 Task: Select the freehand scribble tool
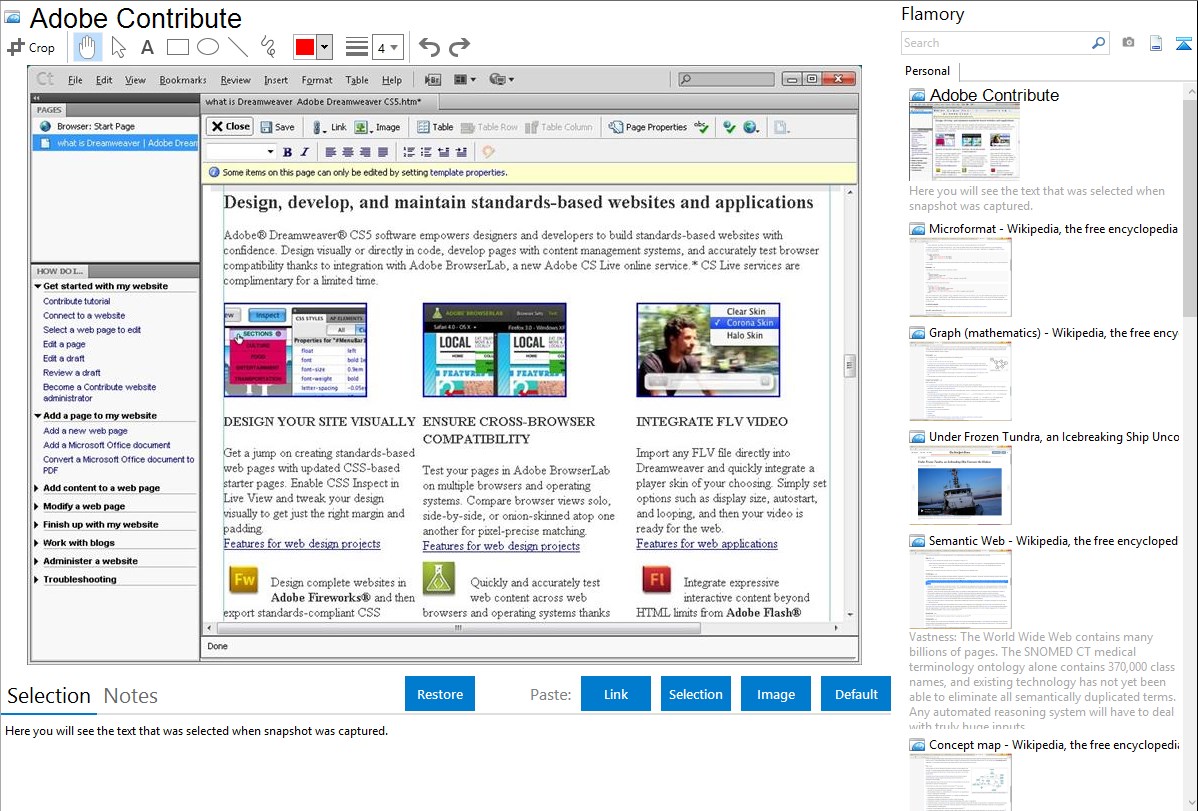coord(268,47)
